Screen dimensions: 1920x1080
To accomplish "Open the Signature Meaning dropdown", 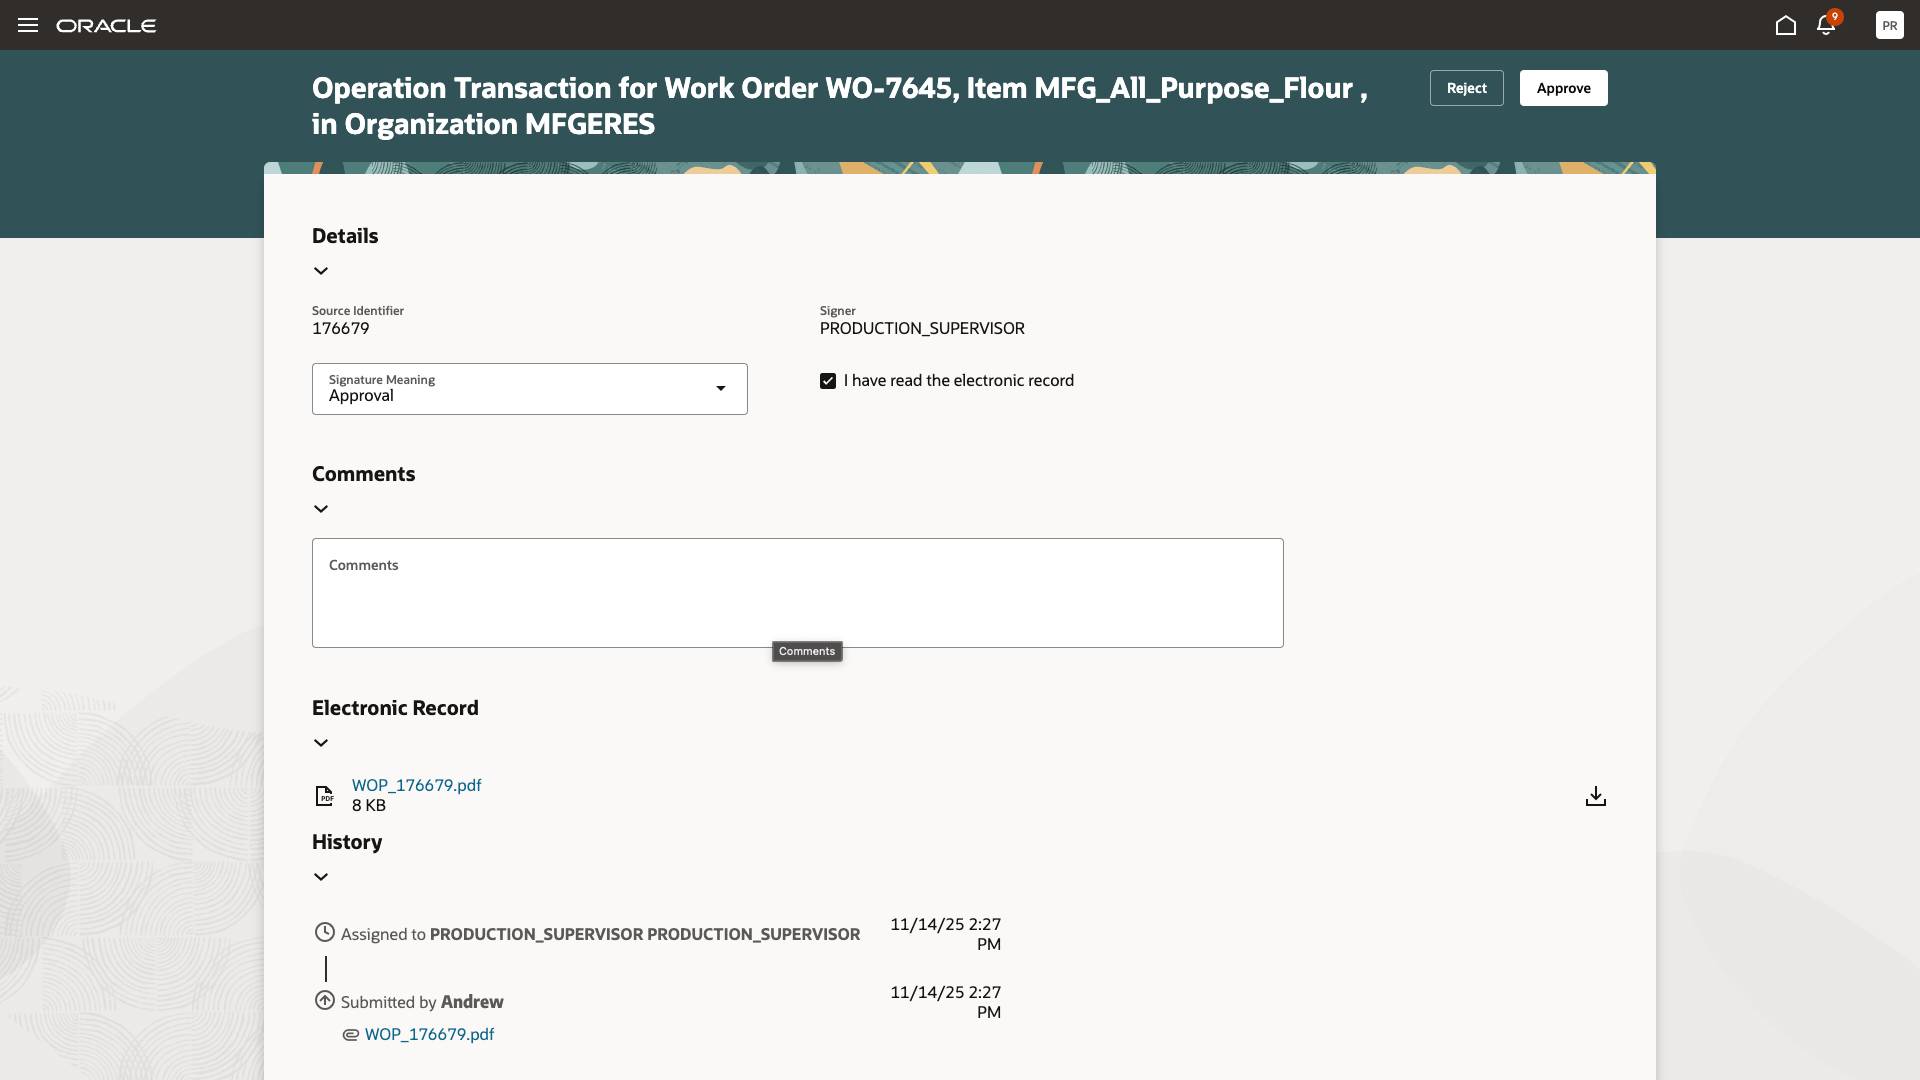I will 720,389.
